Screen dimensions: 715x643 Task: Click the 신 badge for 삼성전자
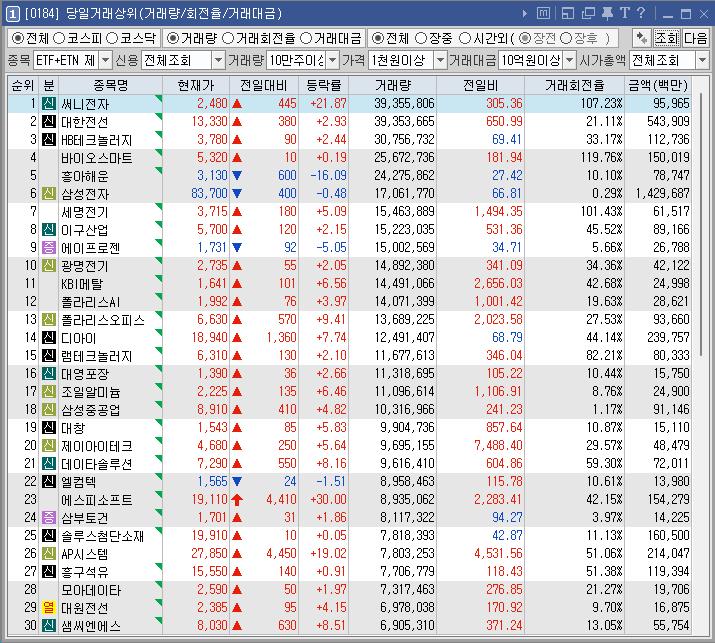coord(49,193)
